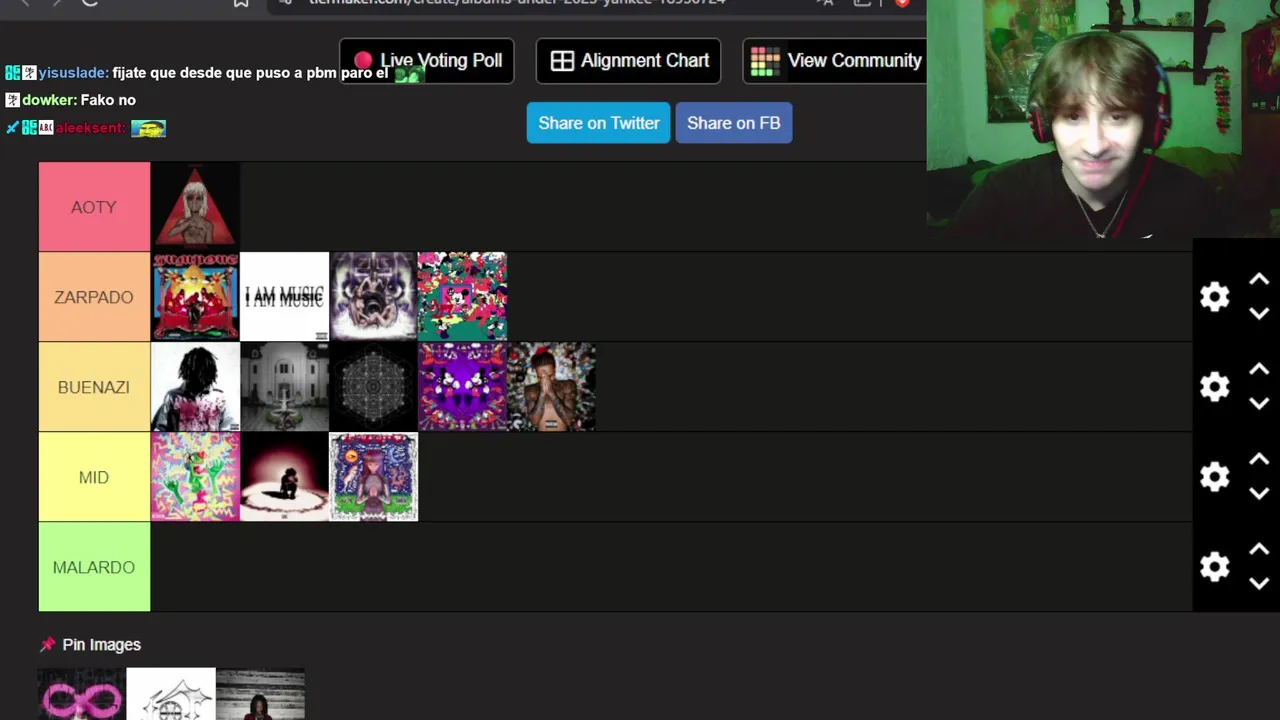
Task: Move MID tier up with arrow
Action: (1259, 460)
